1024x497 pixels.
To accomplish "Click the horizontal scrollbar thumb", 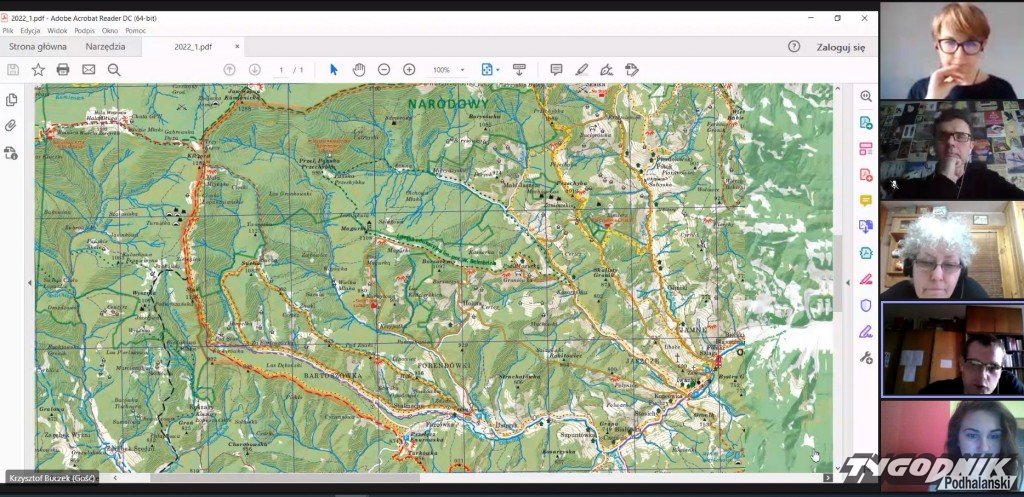I will click(x=284, y=478).
